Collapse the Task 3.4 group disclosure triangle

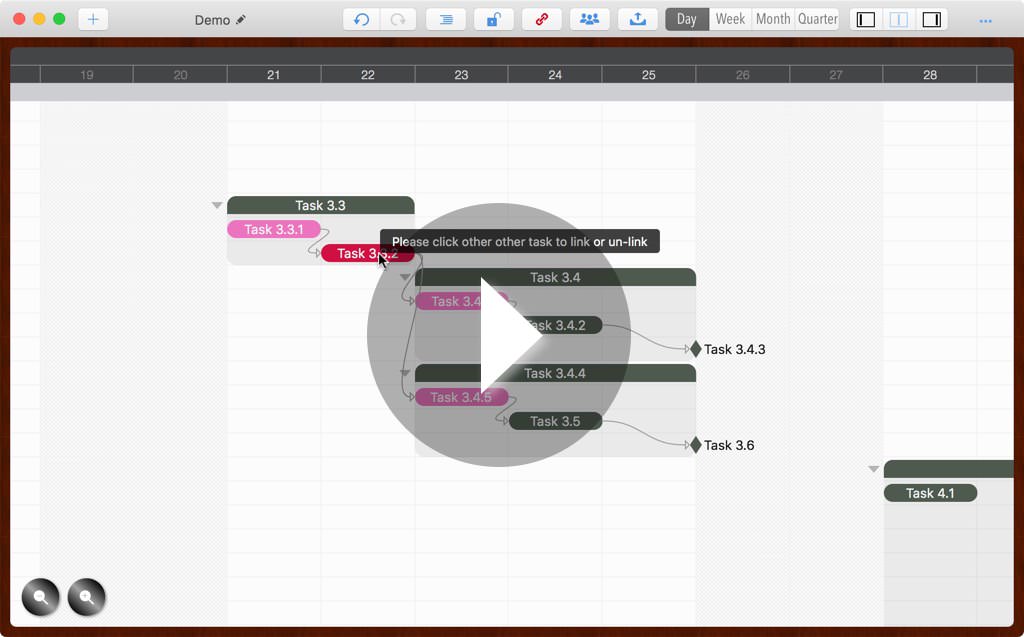pyautogui.click(x=405, y=277)
